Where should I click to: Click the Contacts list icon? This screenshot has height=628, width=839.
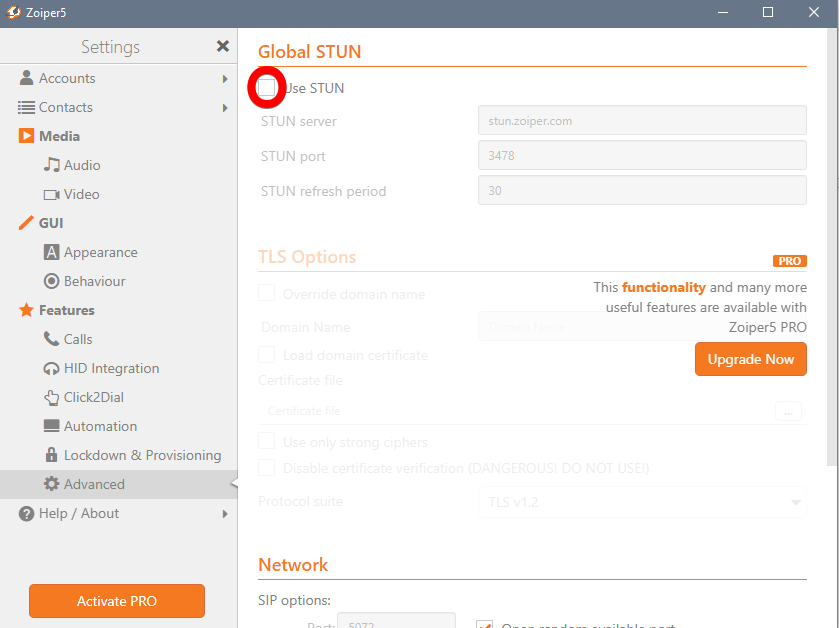pos(26,107)
